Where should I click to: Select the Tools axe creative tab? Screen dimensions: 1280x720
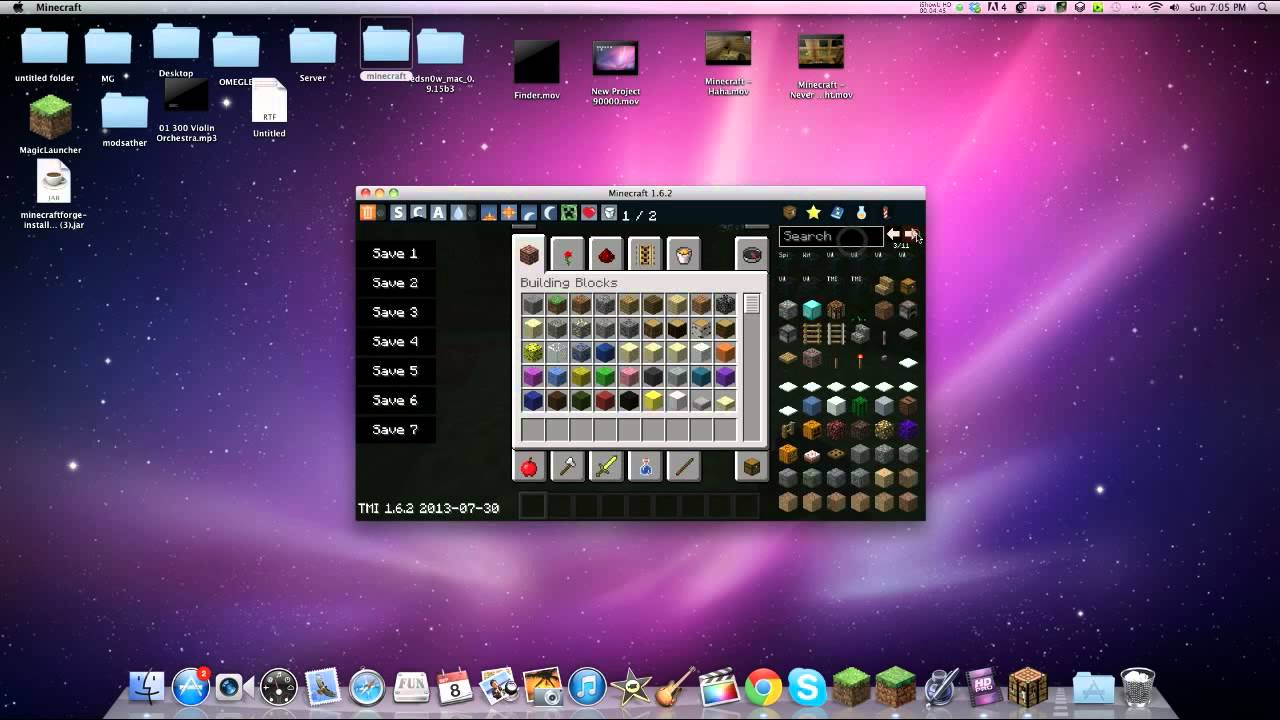(x=567, y=466)
